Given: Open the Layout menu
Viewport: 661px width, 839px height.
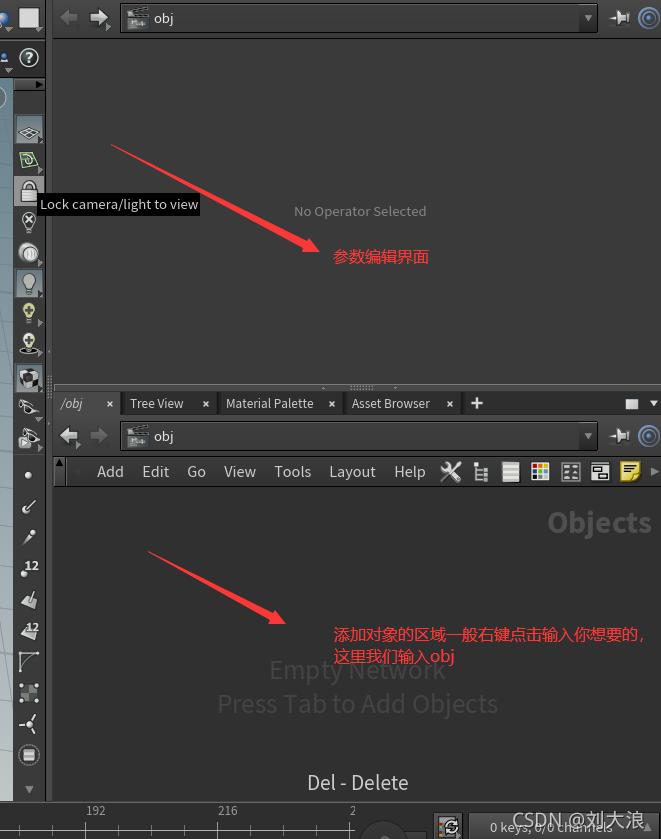Looking at the screenshot, I should tap(352, 471).
